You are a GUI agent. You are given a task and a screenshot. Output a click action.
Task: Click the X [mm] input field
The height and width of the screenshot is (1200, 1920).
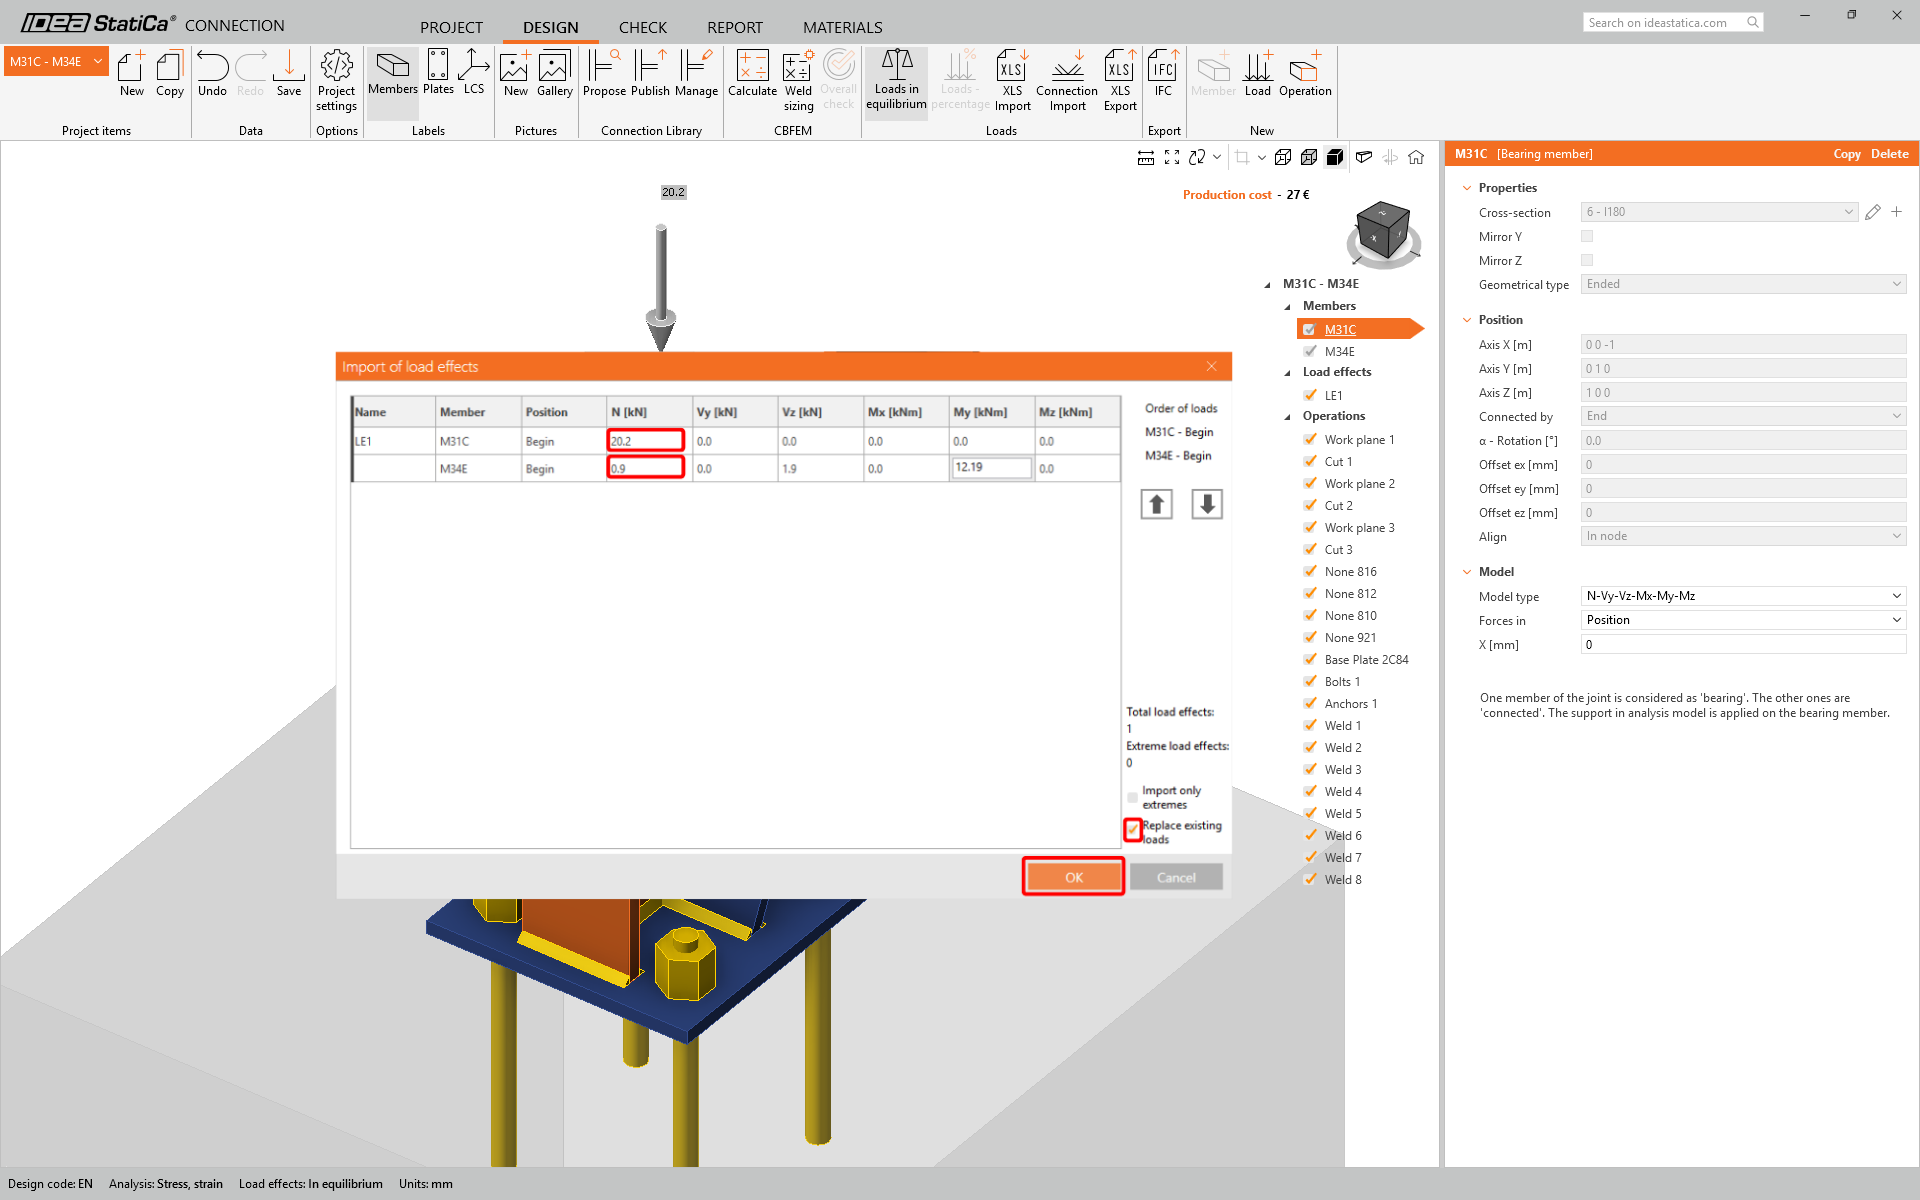[1743, 645]
